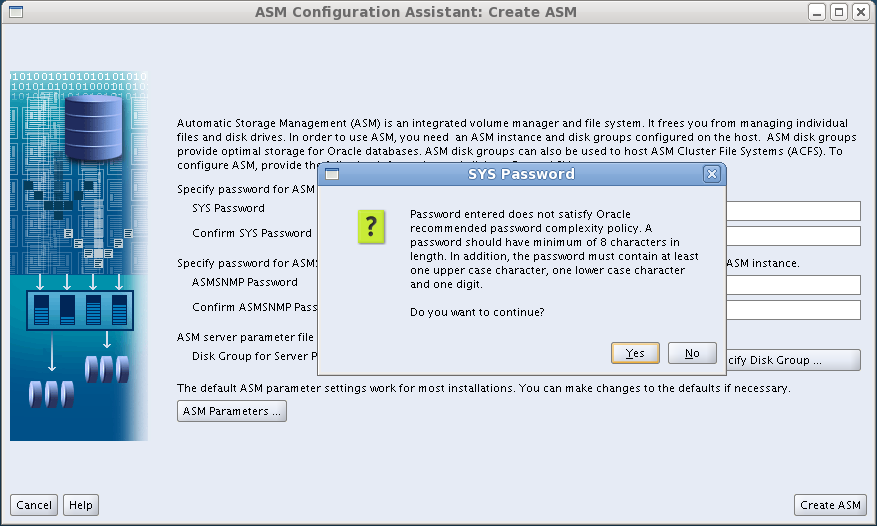Click Yes in the SYS Password dialog
The image size is (877, 526).
pyautogui.click(x=635, y=353)
